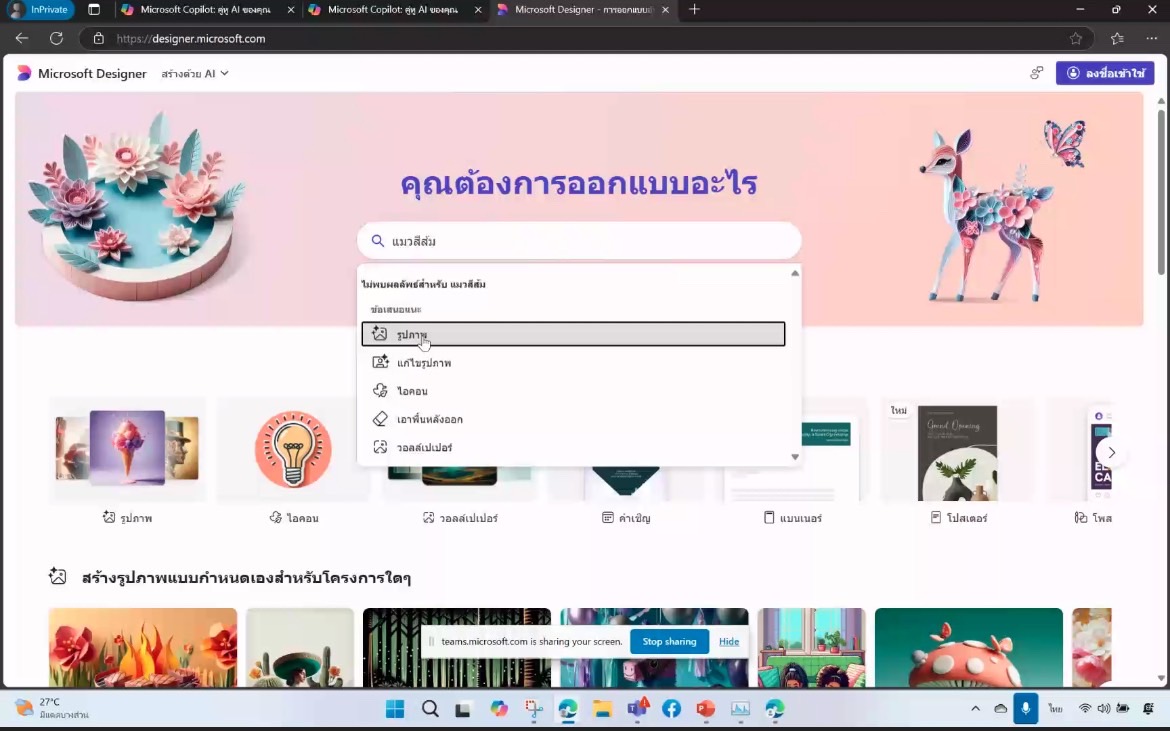Select the รูปภาพ suggestion in the dropdown
The height and width of the screenshot is (731, 1170).
[573, 334]
